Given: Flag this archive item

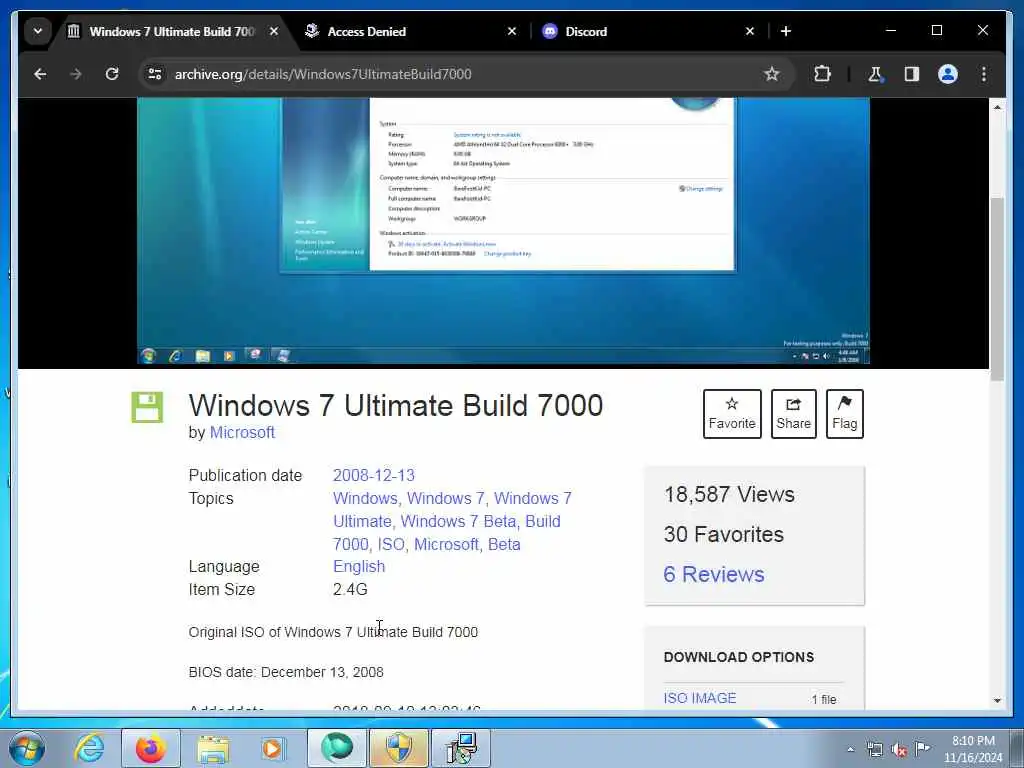Looking at the screenshot, I should coord(844,414).
